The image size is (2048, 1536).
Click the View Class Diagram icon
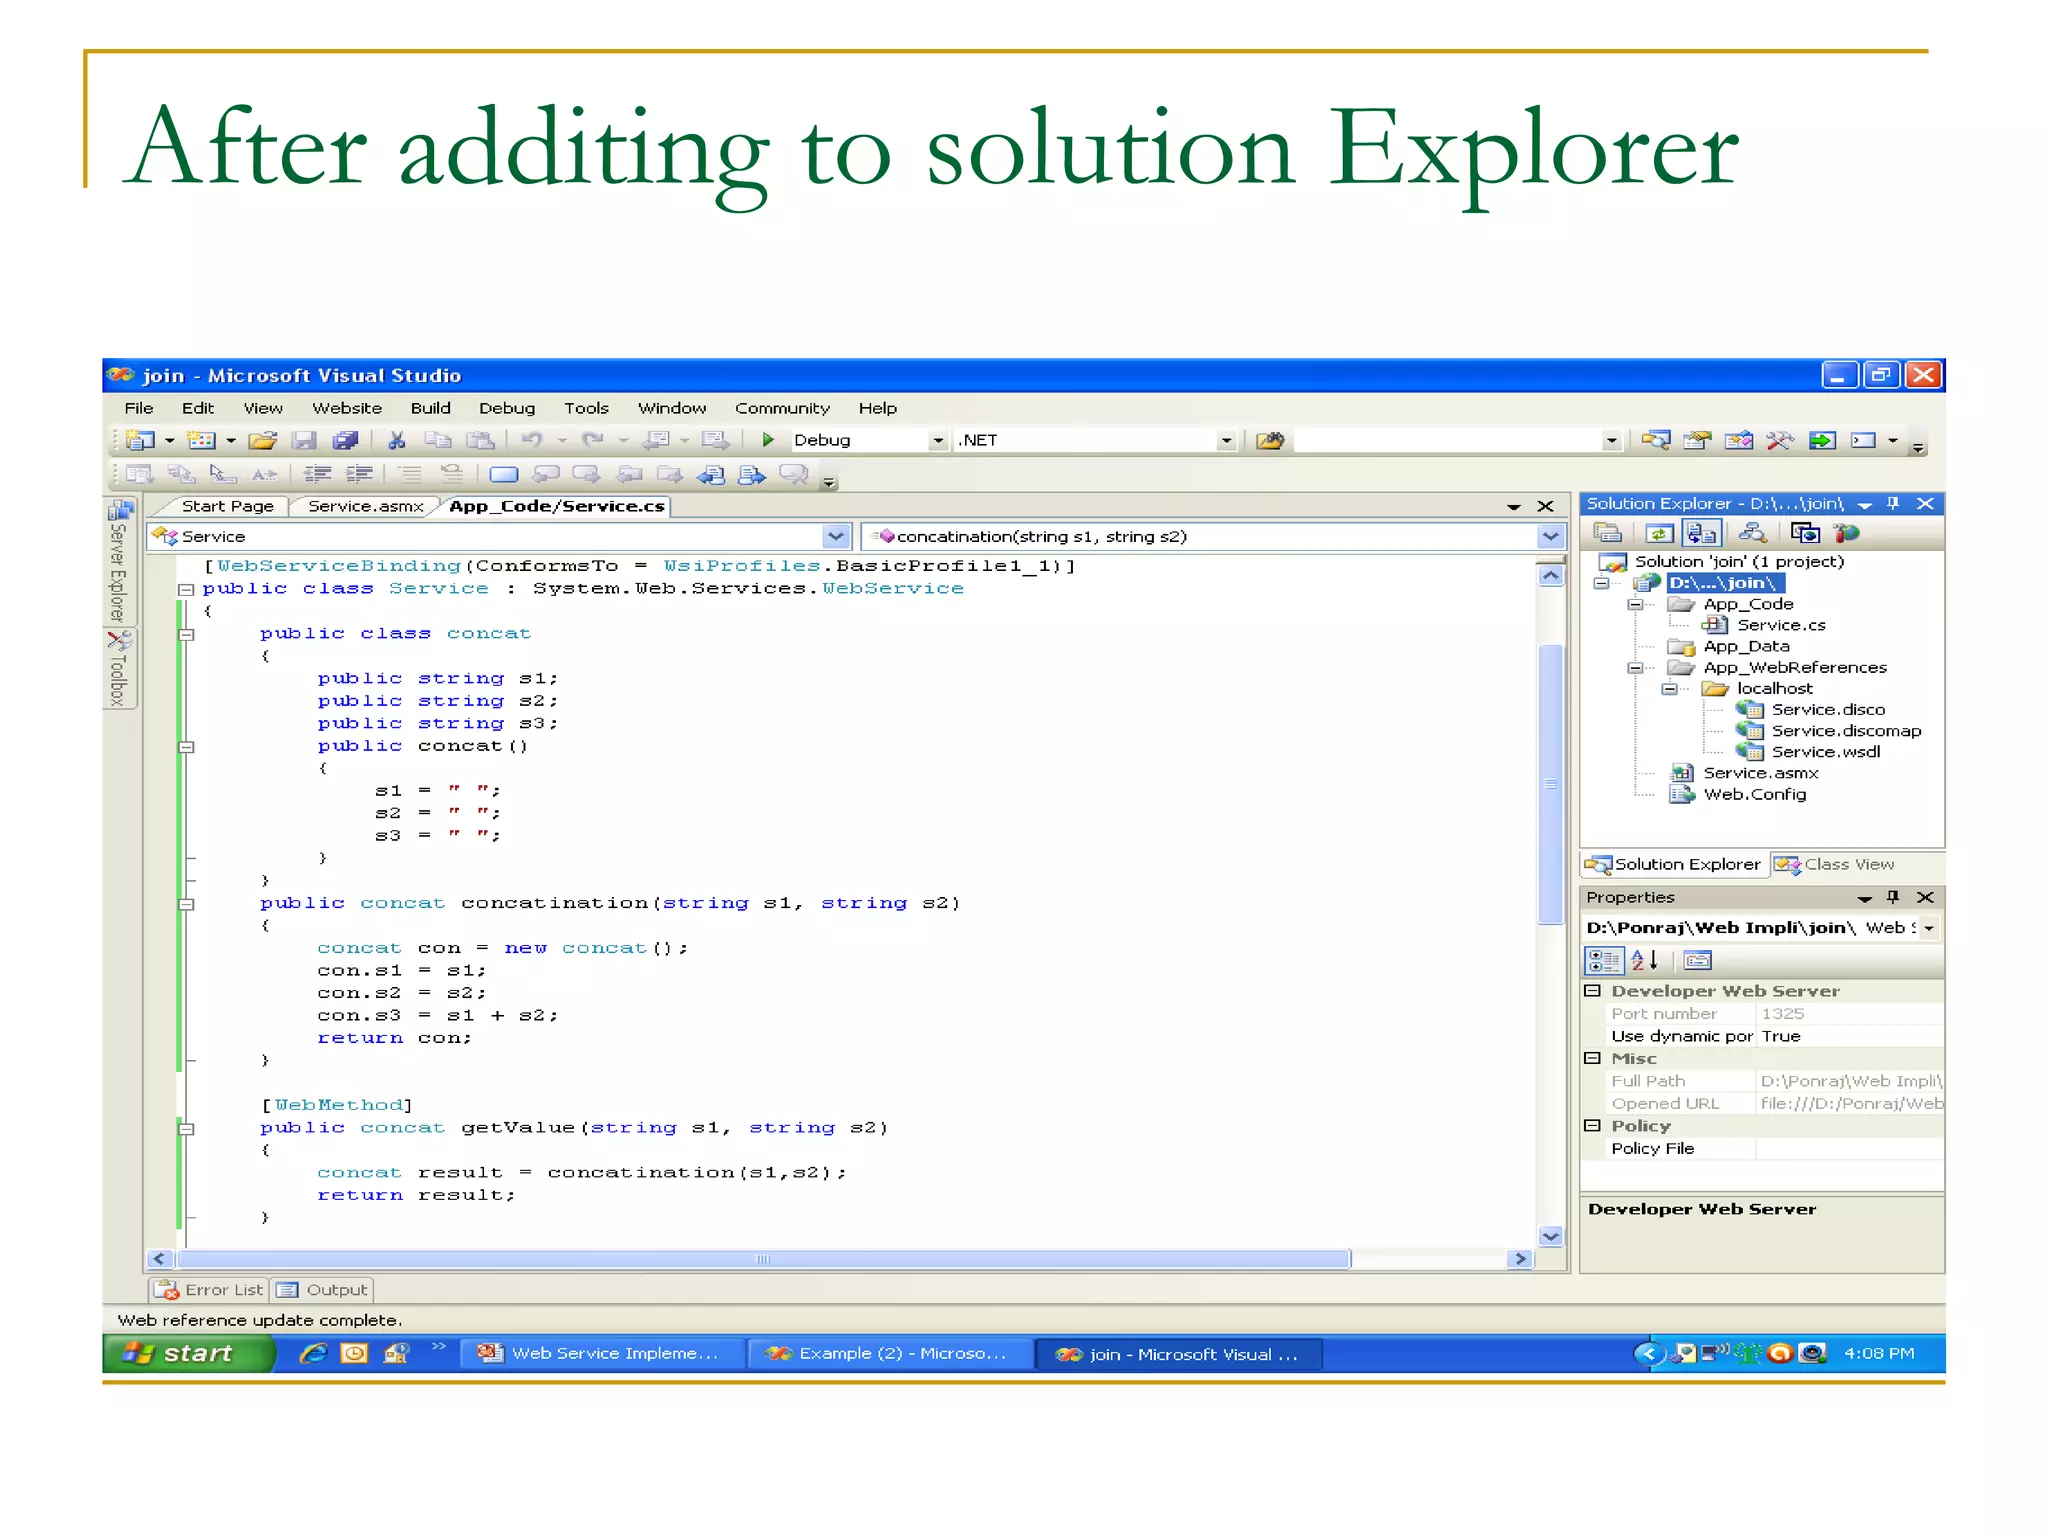[1752, 533]
